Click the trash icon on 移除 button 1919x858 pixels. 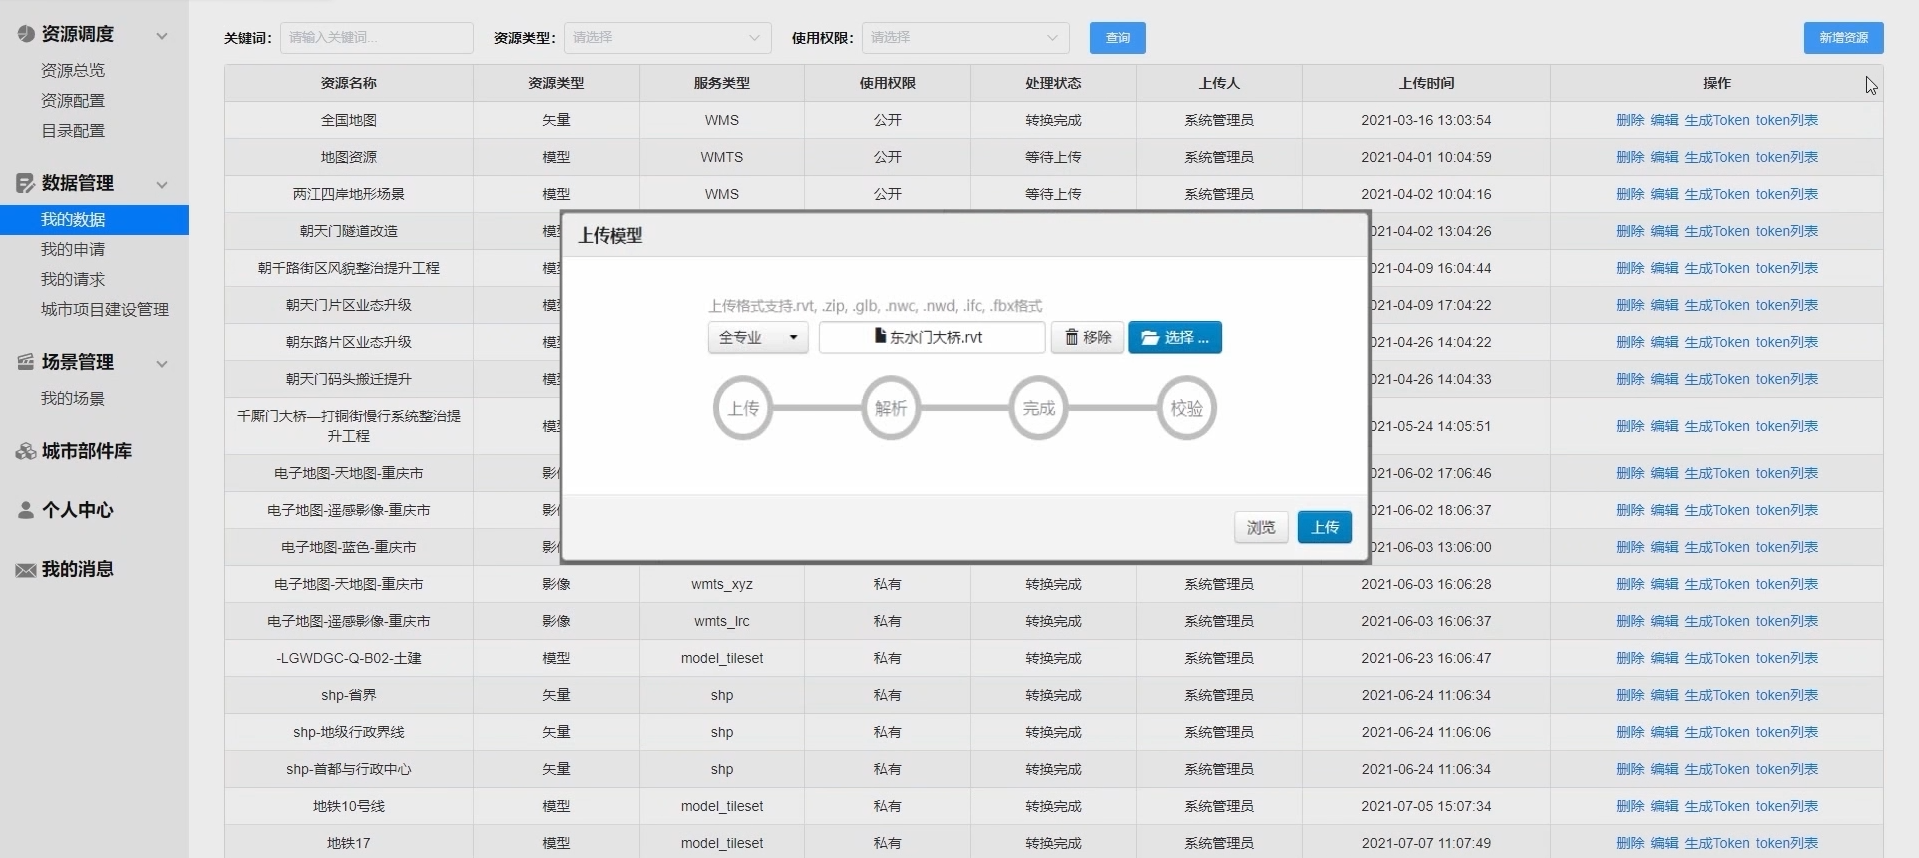click(1071, 337)
